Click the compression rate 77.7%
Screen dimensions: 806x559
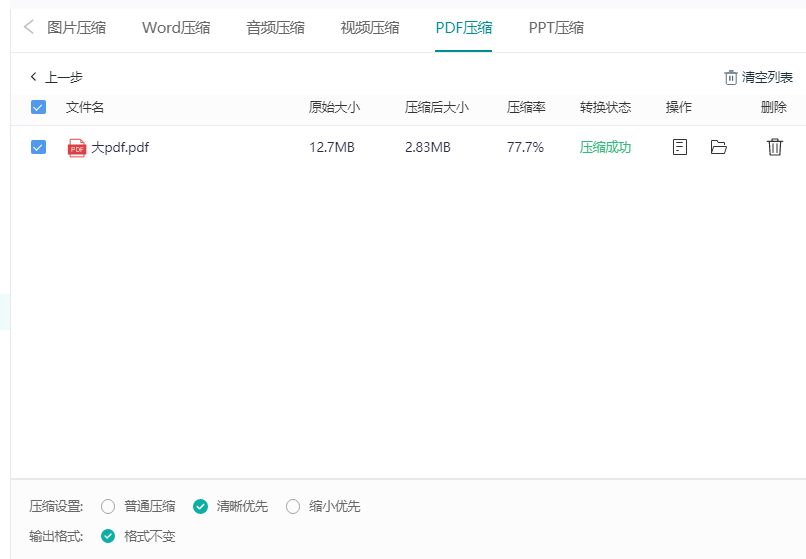[525, 148]
